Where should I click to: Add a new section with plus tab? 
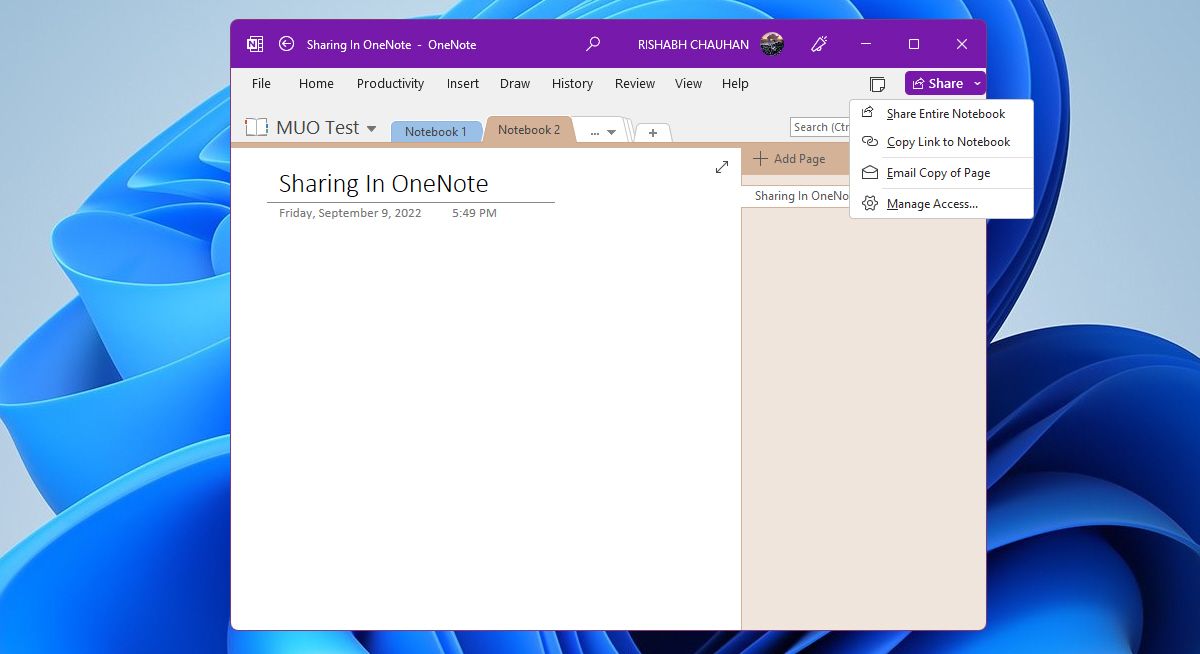pyautogui.click(x=653, y=132)
